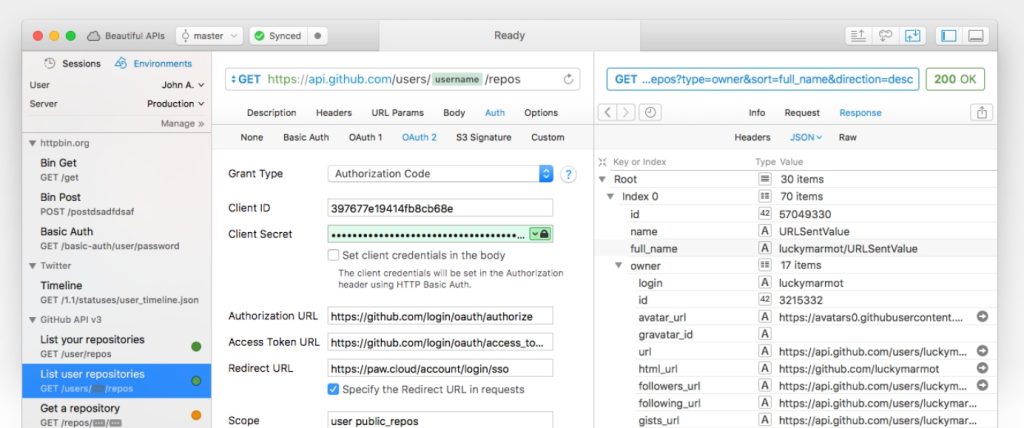Click the Scope field with user public_repos
The width and height of the screenshot is (1024, 428).
tap(440, 420)
